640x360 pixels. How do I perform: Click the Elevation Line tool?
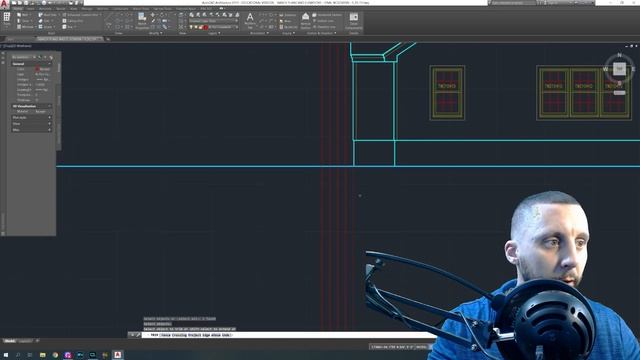(x=325, y=27)
